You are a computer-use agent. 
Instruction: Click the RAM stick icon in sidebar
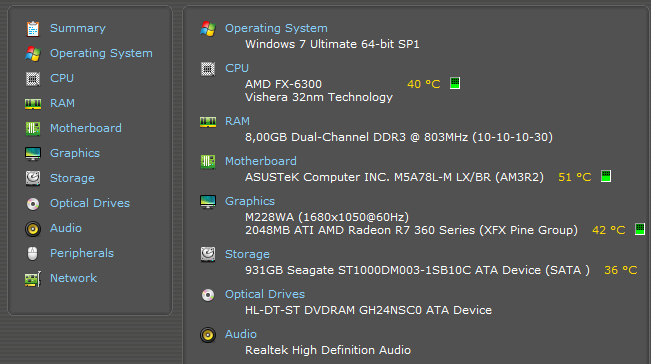[x=33, y=103]
